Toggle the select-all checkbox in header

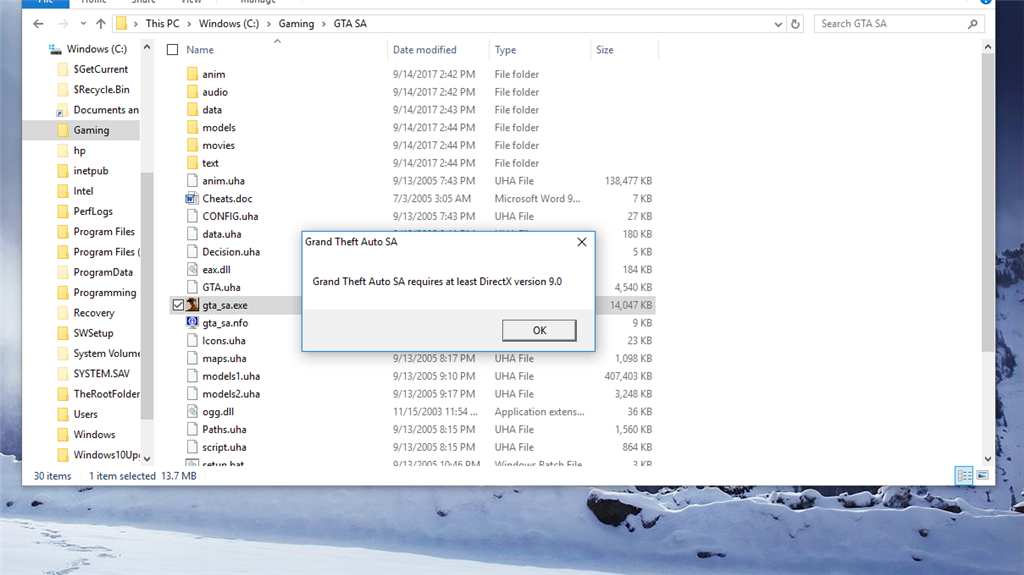(x=172, y=50)
